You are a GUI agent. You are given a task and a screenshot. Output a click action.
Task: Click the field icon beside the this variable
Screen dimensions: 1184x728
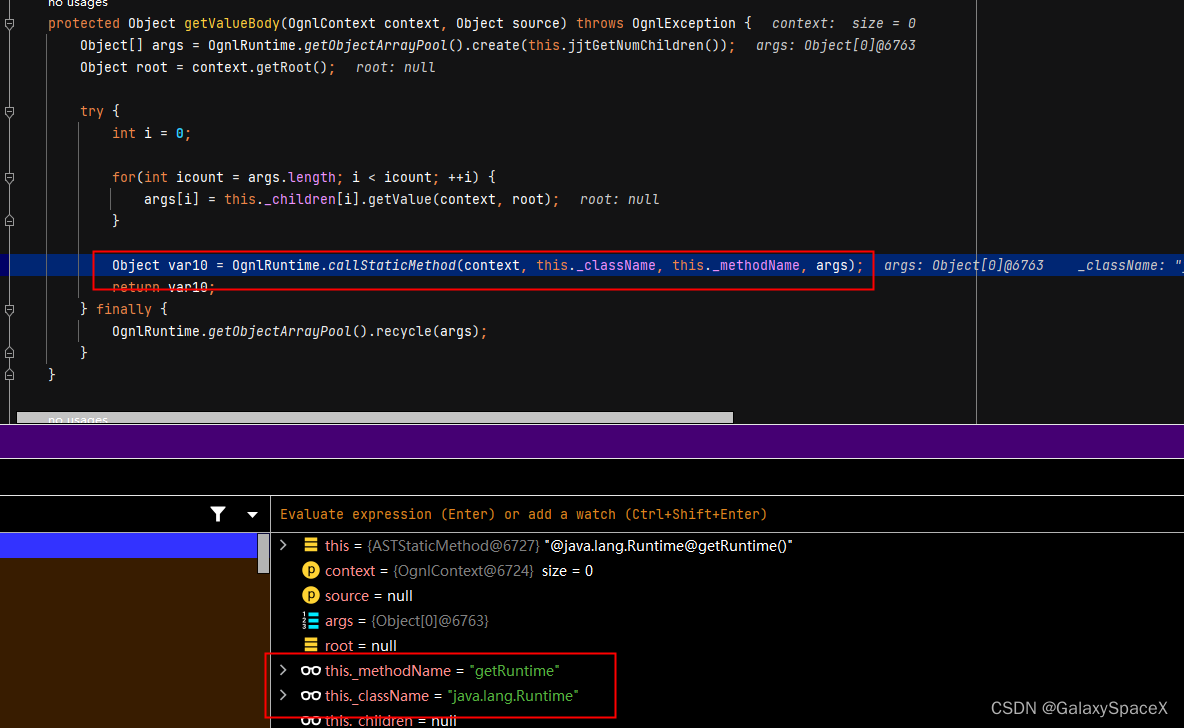coord(310,545)
